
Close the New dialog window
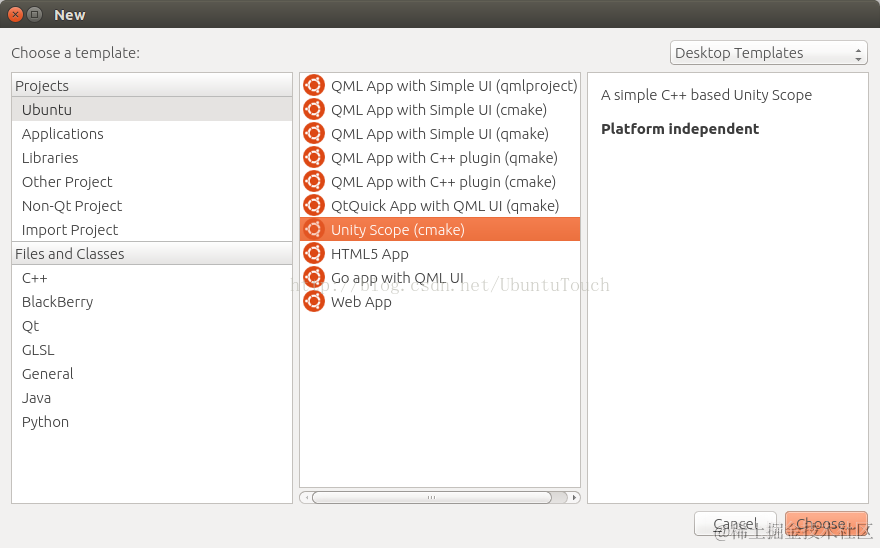pyautogui.click(x=16, y=15)
